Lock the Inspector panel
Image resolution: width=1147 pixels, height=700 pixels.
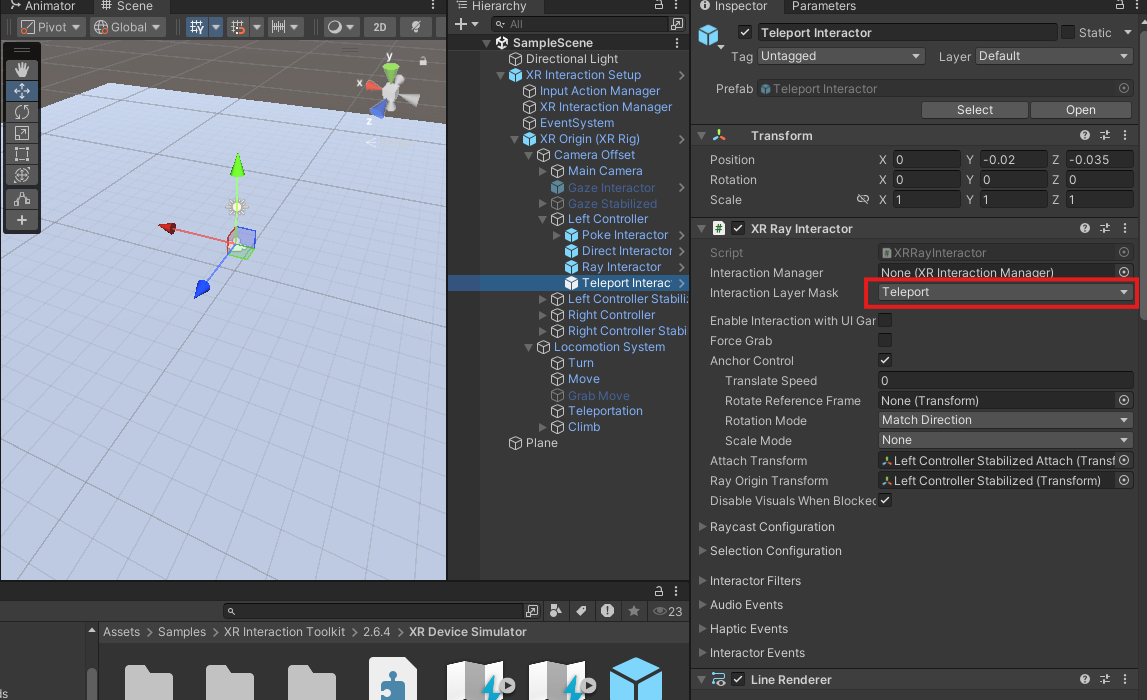[x=1119, y=5]
